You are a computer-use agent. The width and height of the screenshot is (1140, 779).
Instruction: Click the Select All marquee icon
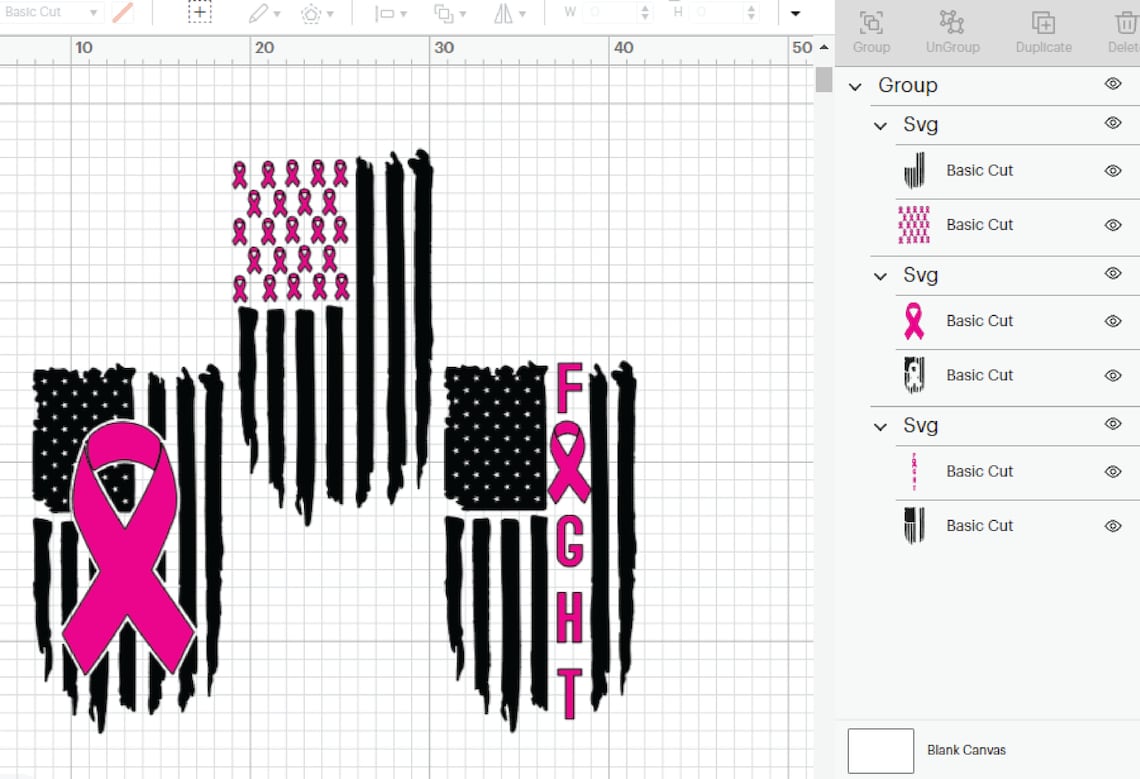point(199,13)
